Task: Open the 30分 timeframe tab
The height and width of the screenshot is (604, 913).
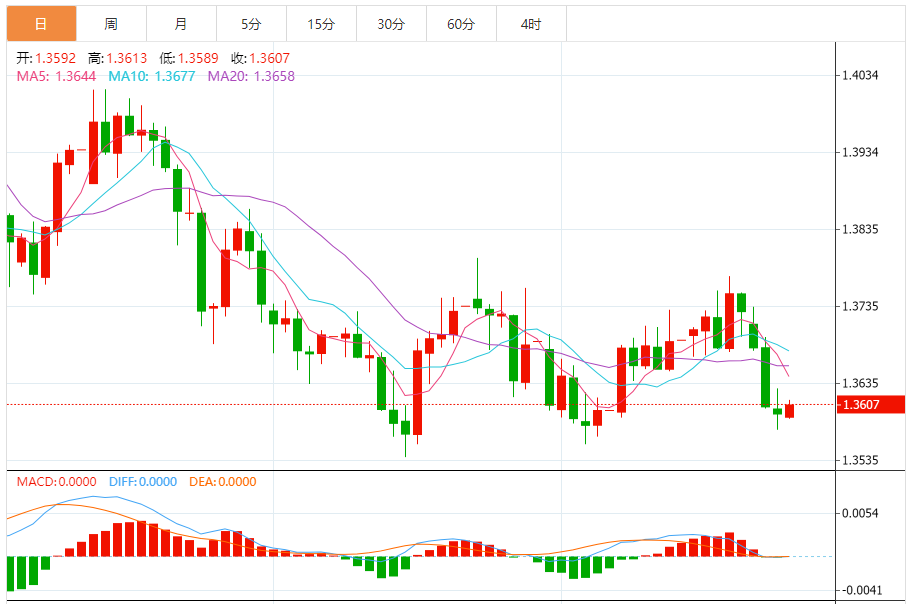Action: [391, 24]
